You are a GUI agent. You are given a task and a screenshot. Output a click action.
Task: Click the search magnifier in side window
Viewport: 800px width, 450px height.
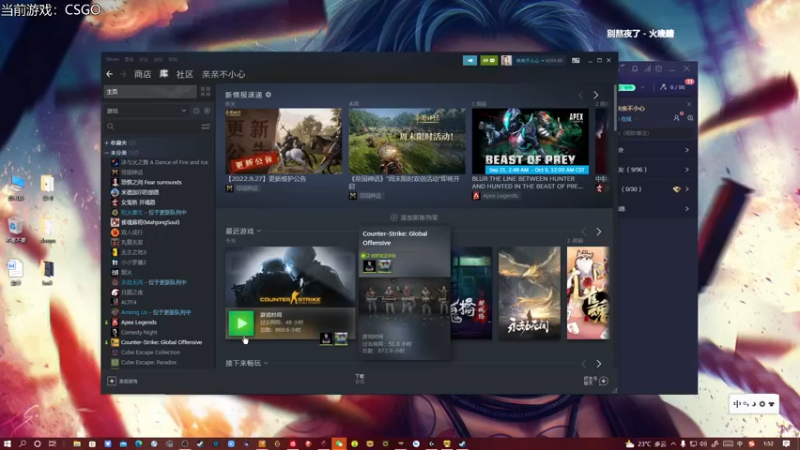tap(690, 118)
